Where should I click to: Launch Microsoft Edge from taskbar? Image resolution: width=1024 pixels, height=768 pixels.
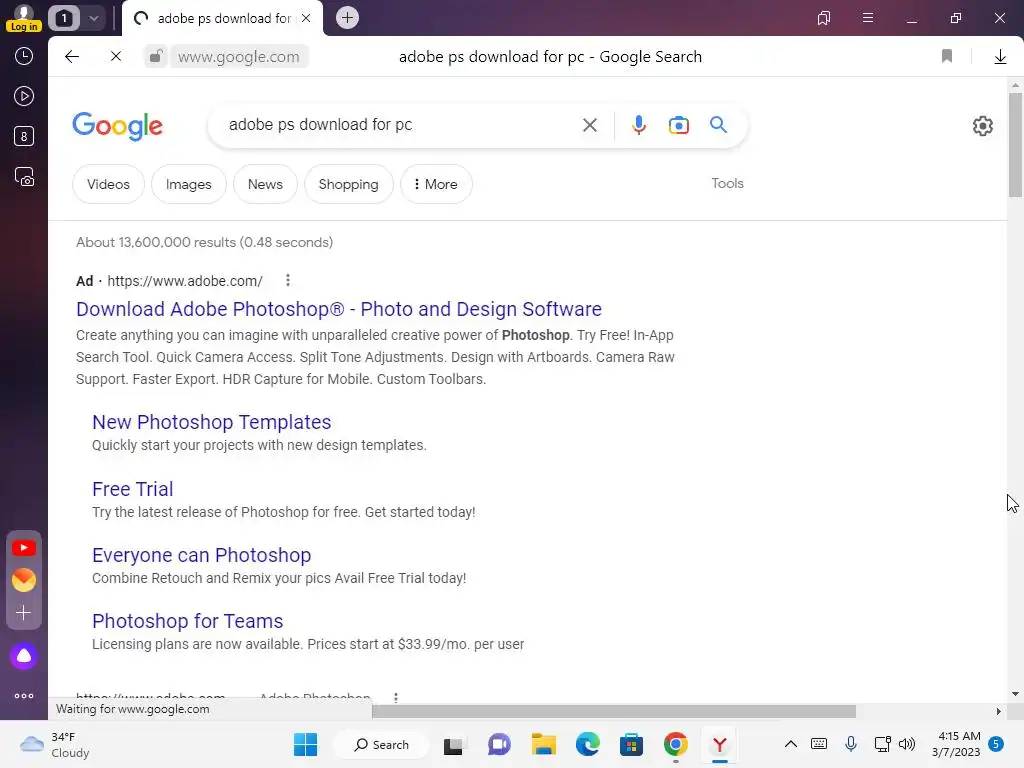(x=588, y=744)
